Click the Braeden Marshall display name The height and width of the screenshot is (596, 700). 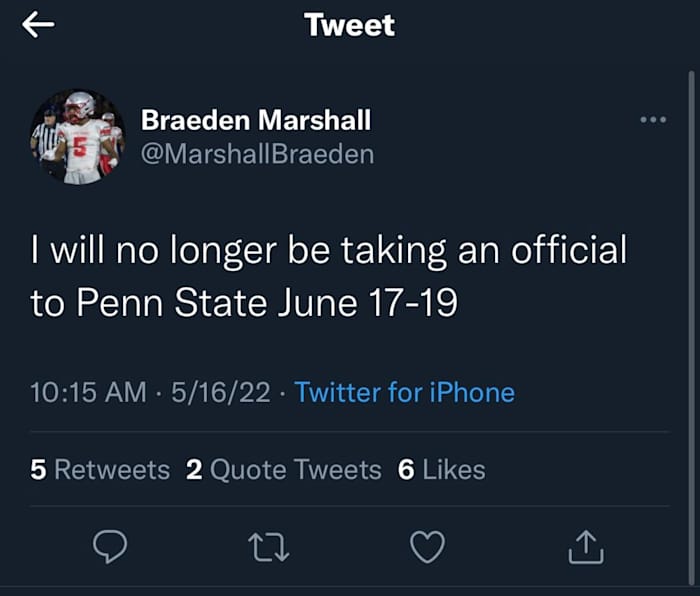256,121
